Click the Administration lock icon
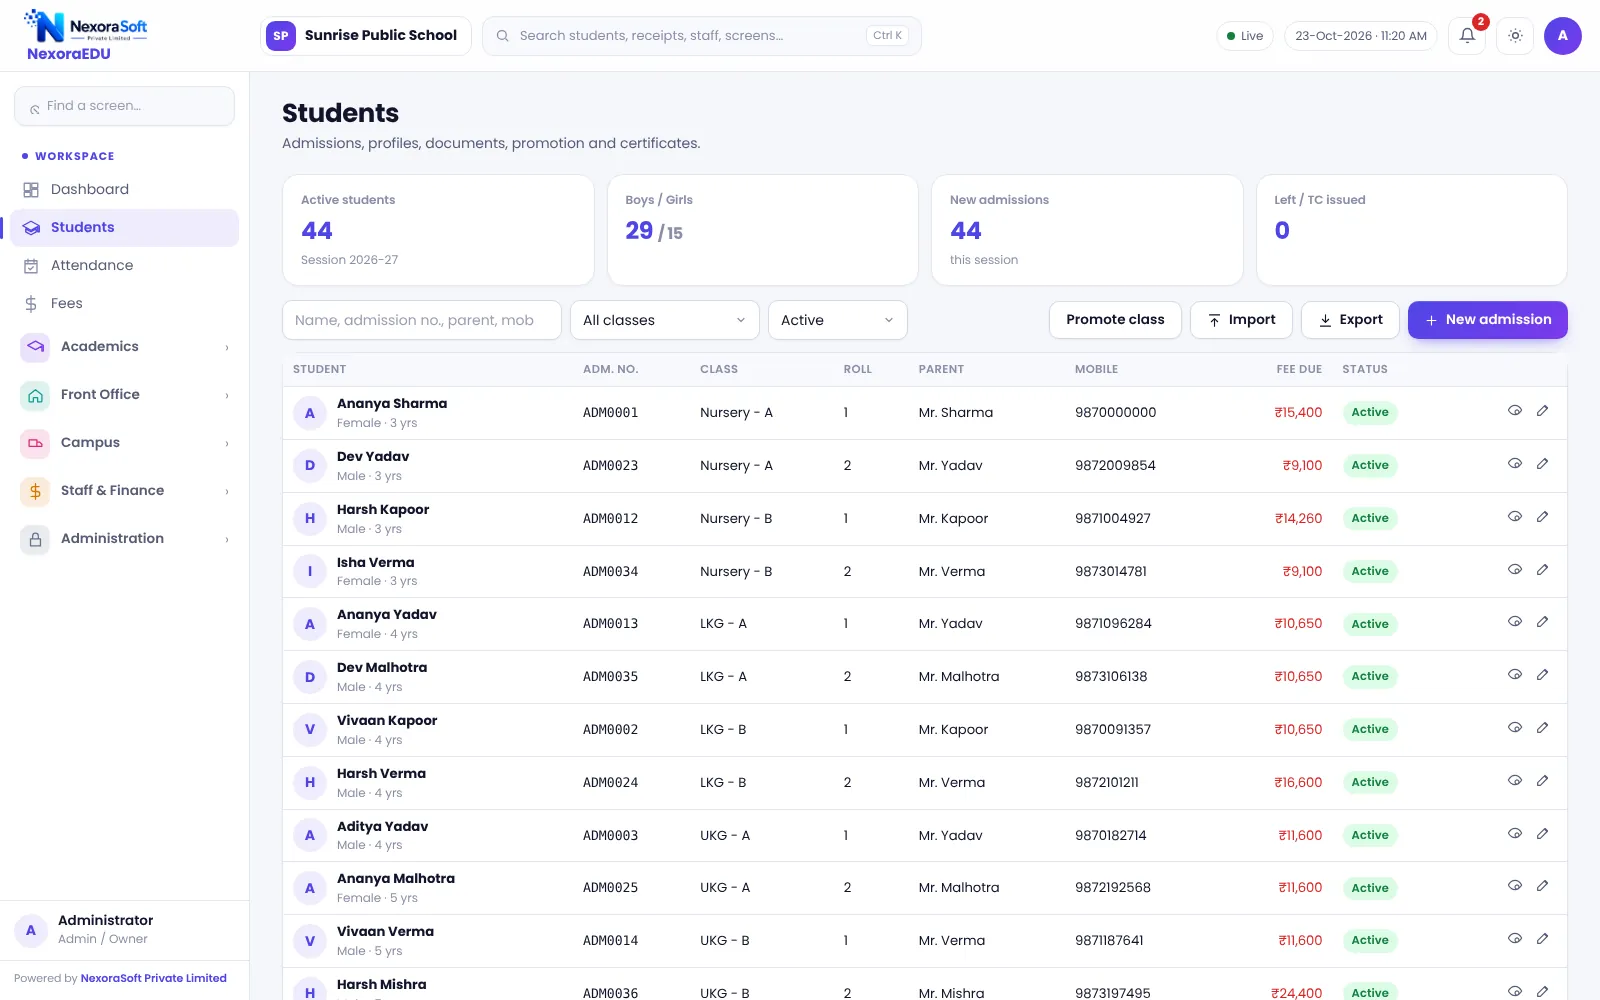This screenshot has width=1600, height=1000. tap(35, 539)
